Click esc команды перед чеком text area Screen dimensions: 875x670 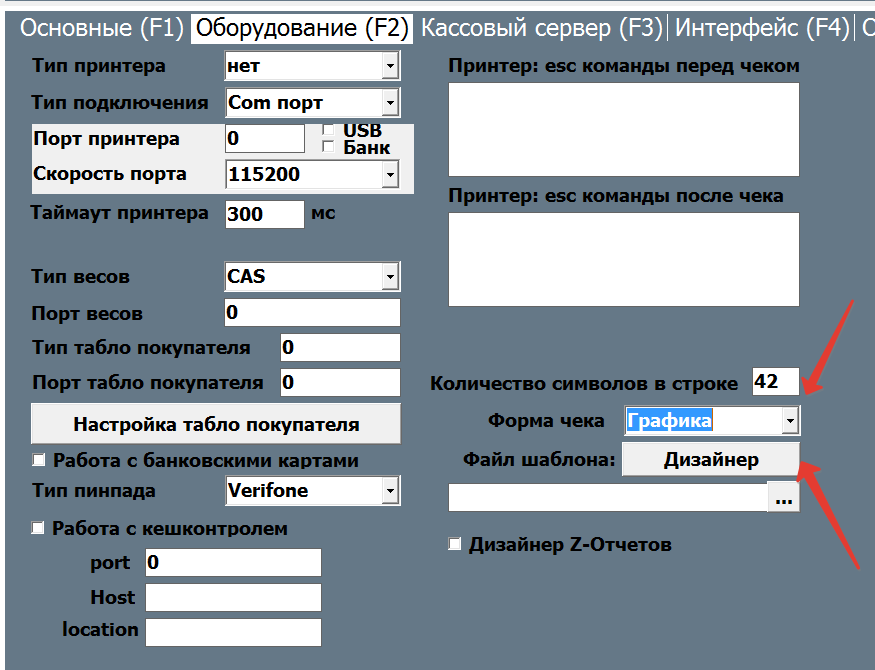(623, 129)
